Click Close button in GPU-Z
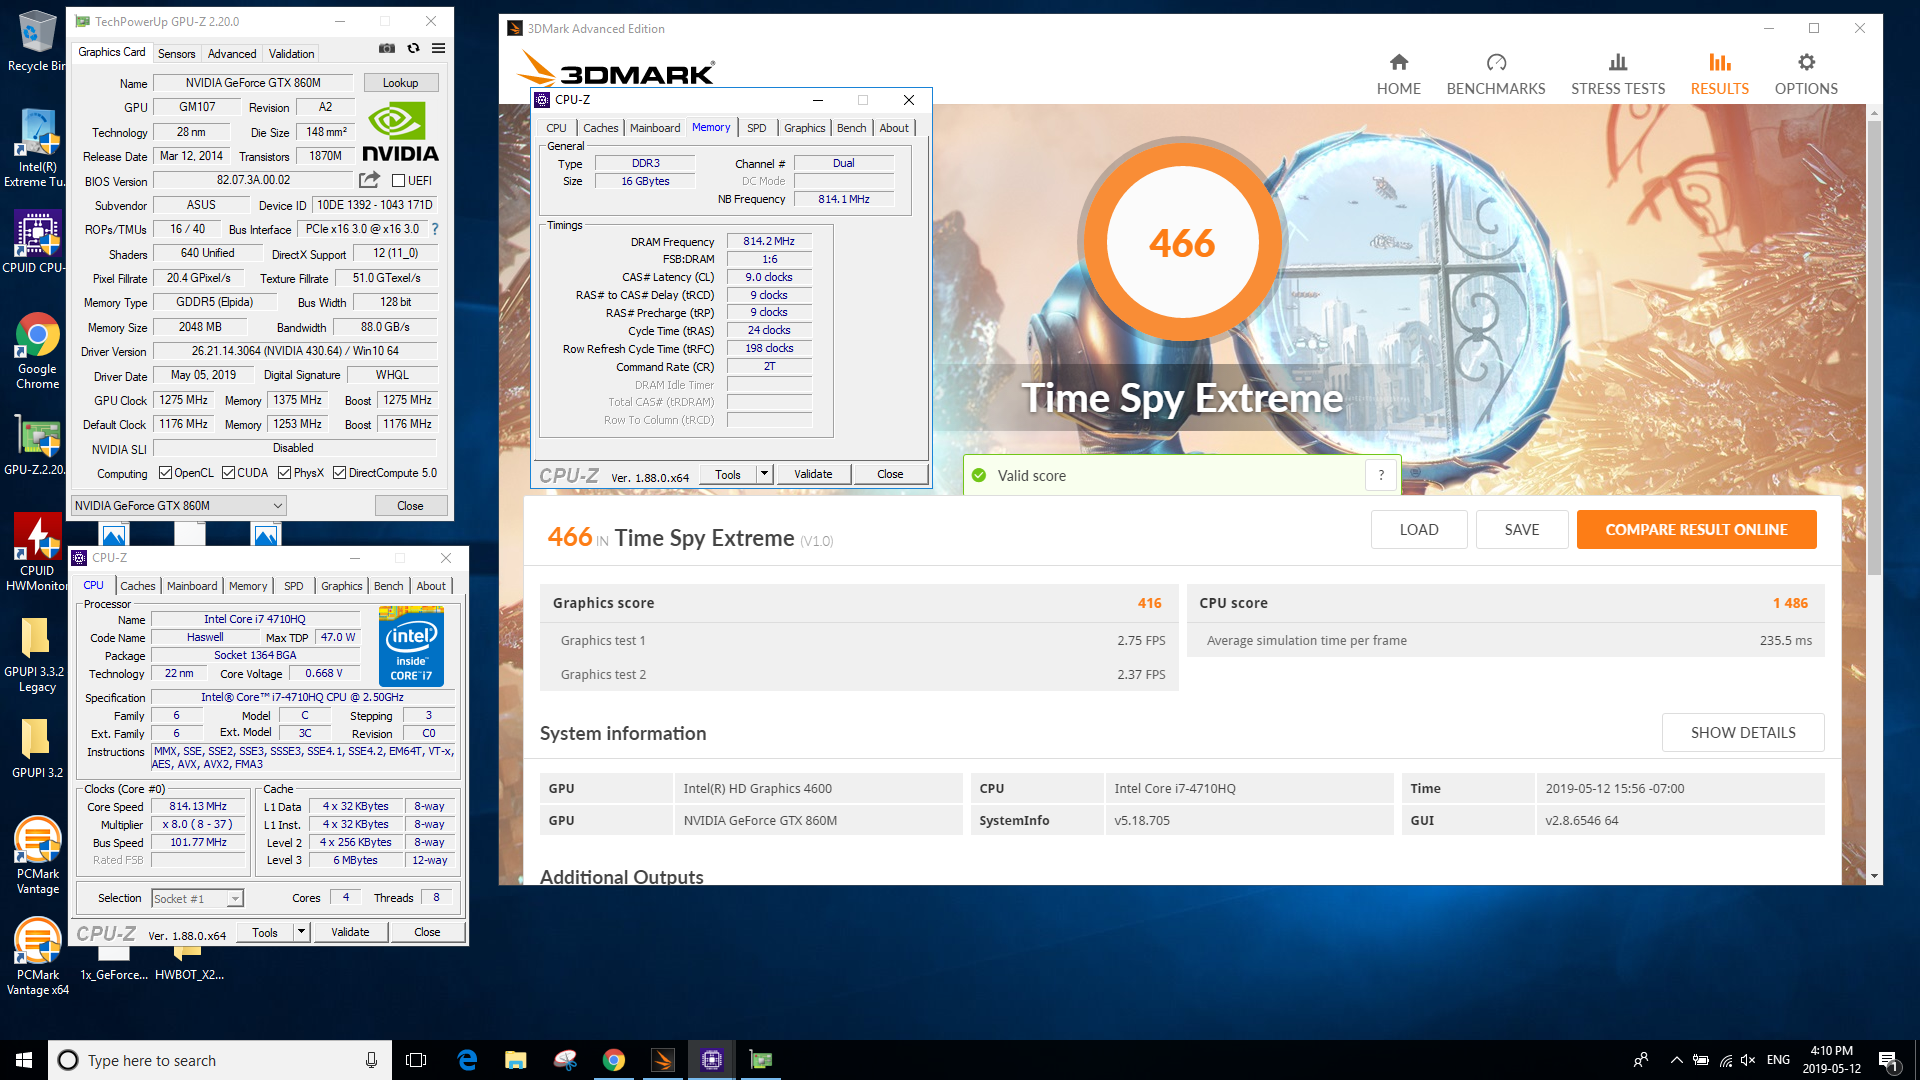Image resolution: width=1920 pixels, height=1080 pixels. pos(410,506)
